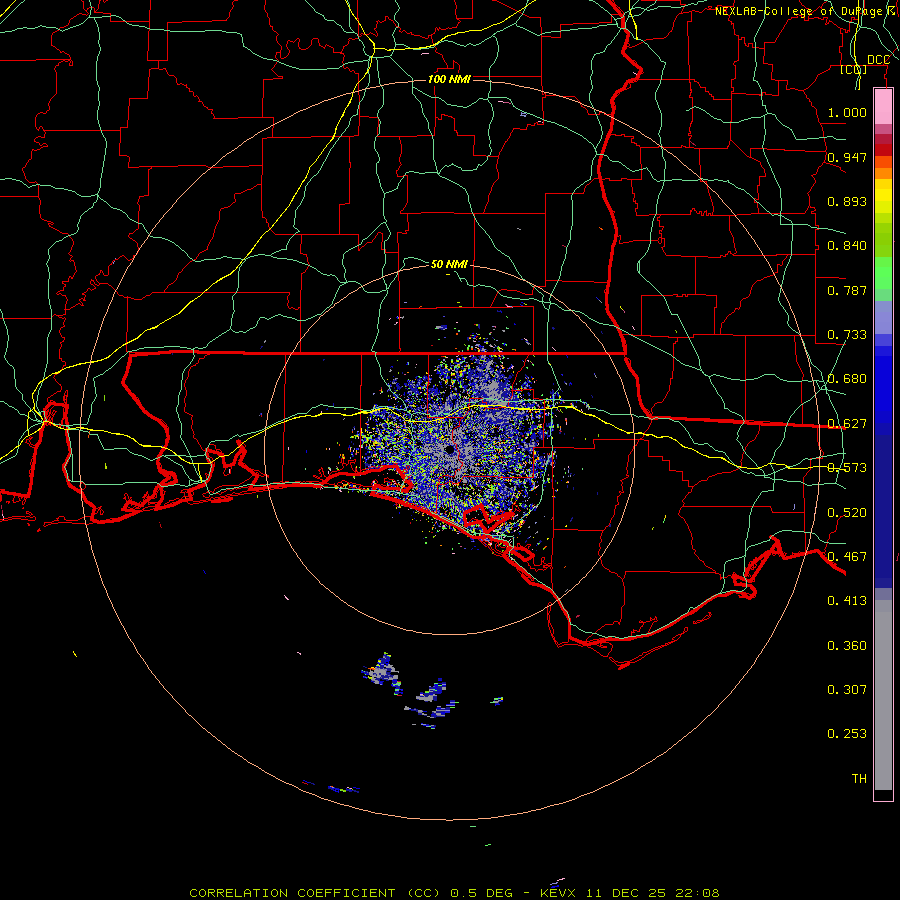Pick the gray segment of the color bar
Screen dimensions: 900x900
[x=883, y=695]
